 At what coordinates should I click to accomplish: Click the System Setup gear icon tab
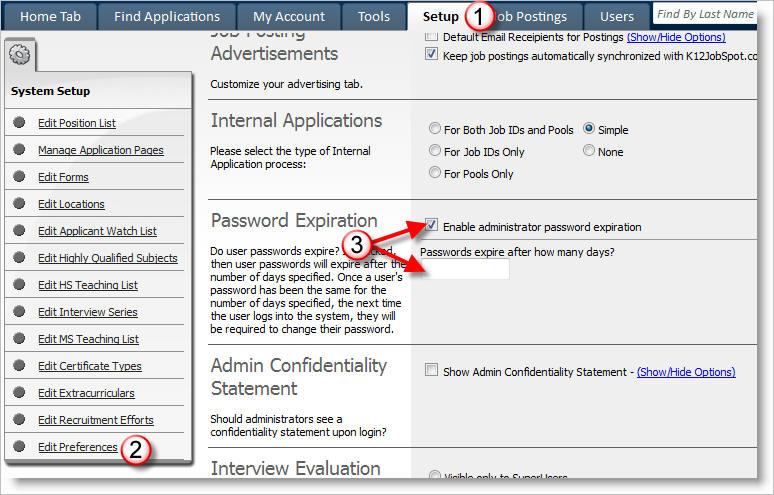click(20, 55)
